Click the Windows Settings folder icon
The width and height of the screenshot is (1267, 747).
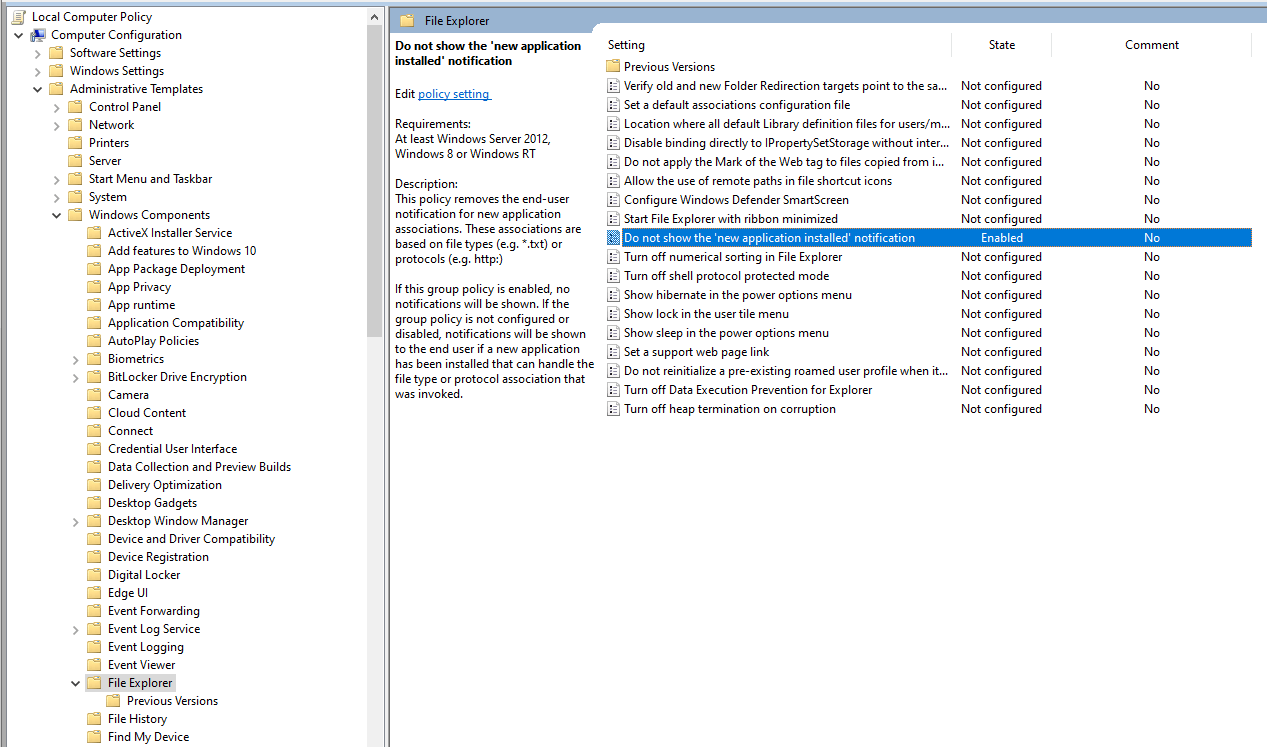(x=57, y=71)
